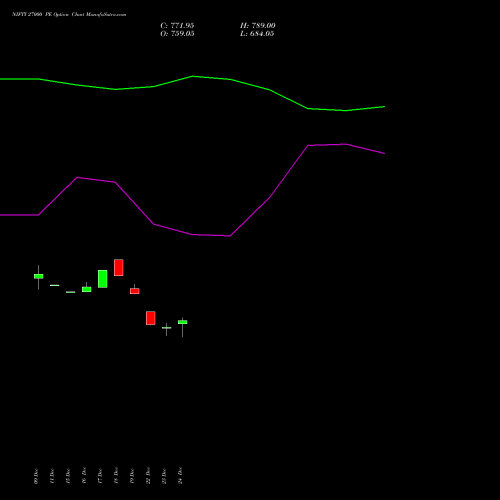Select the doji candlestick for 23 Dec
Viewport: 500px width, 500px height.
coord(166,328)
